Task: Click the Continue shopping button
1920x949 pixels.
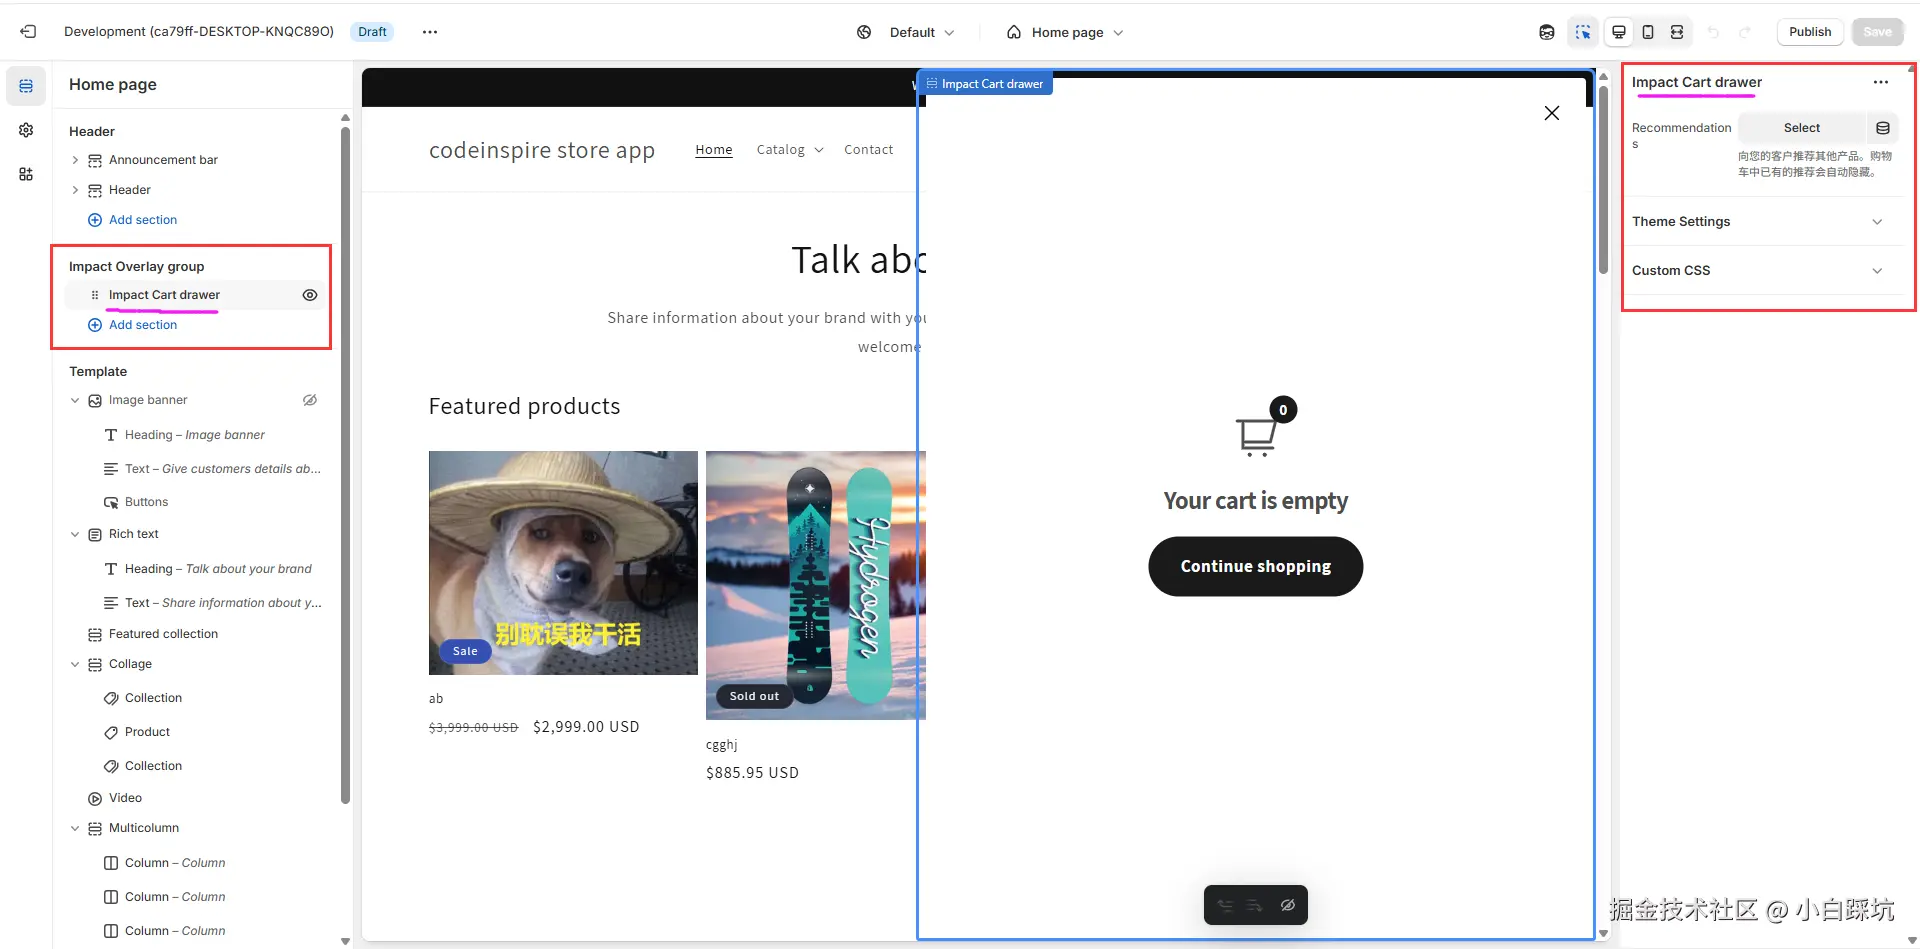Action: pyautogui.click(x=1255, y=566)
